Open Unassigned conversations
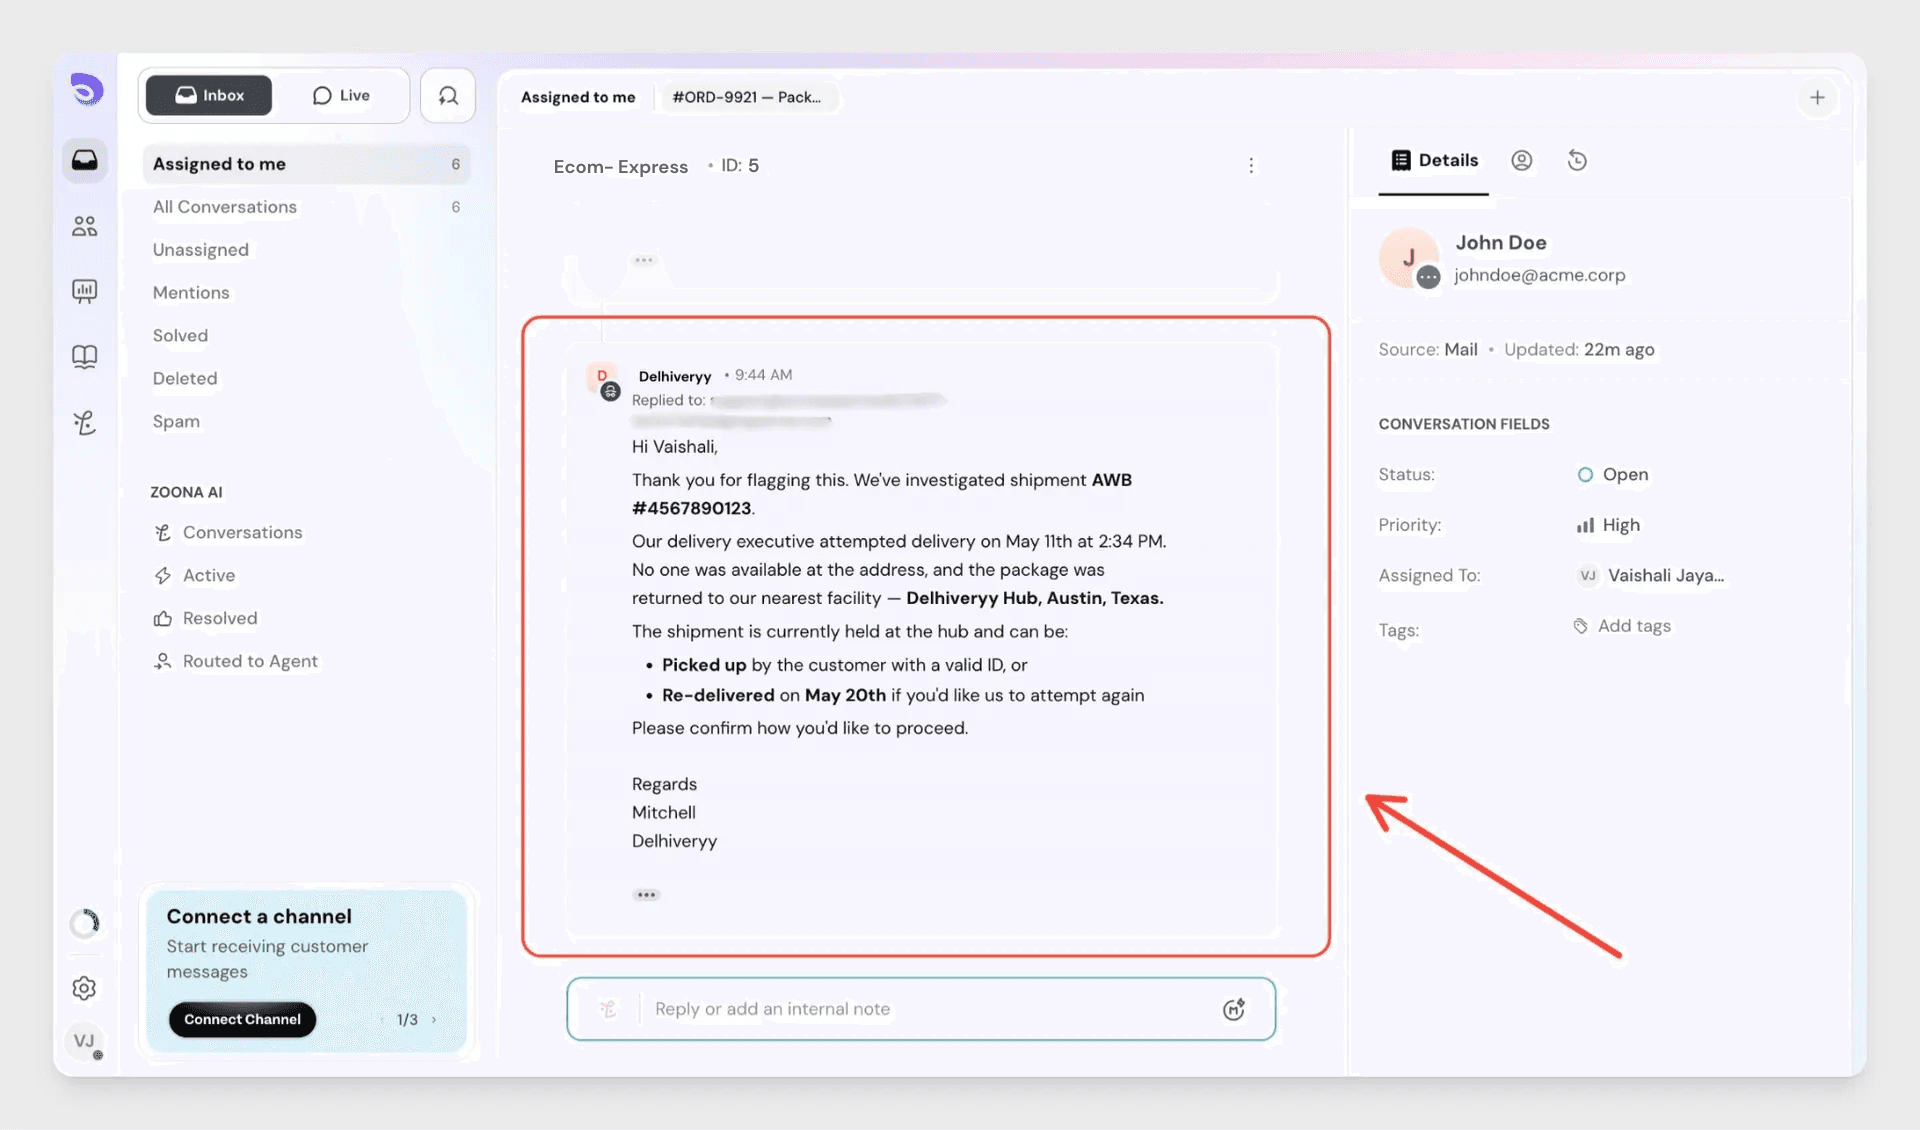The height and width of the screenshot is (1130, 1920). pyautogui.click(x=201, y=250)
